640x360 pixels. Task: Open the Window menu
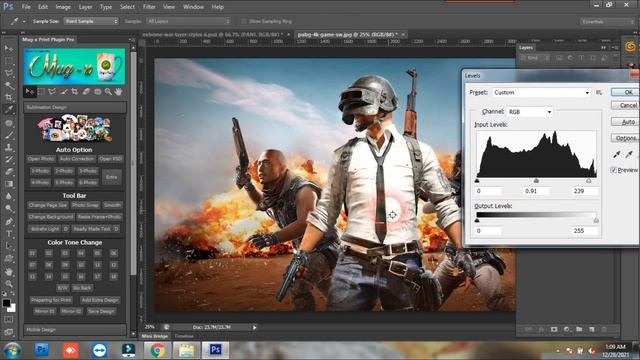pos(193,7)
